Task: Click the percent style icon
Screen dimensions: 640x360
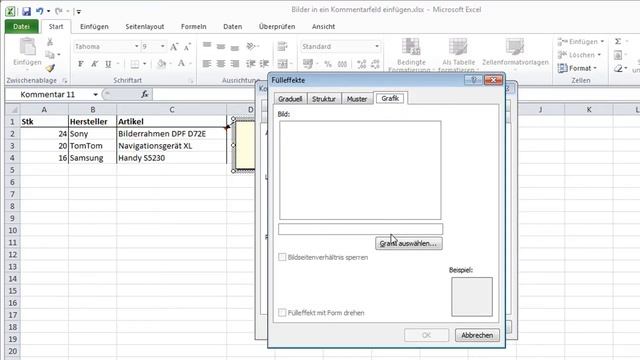Action: click(x=328, y=64)
